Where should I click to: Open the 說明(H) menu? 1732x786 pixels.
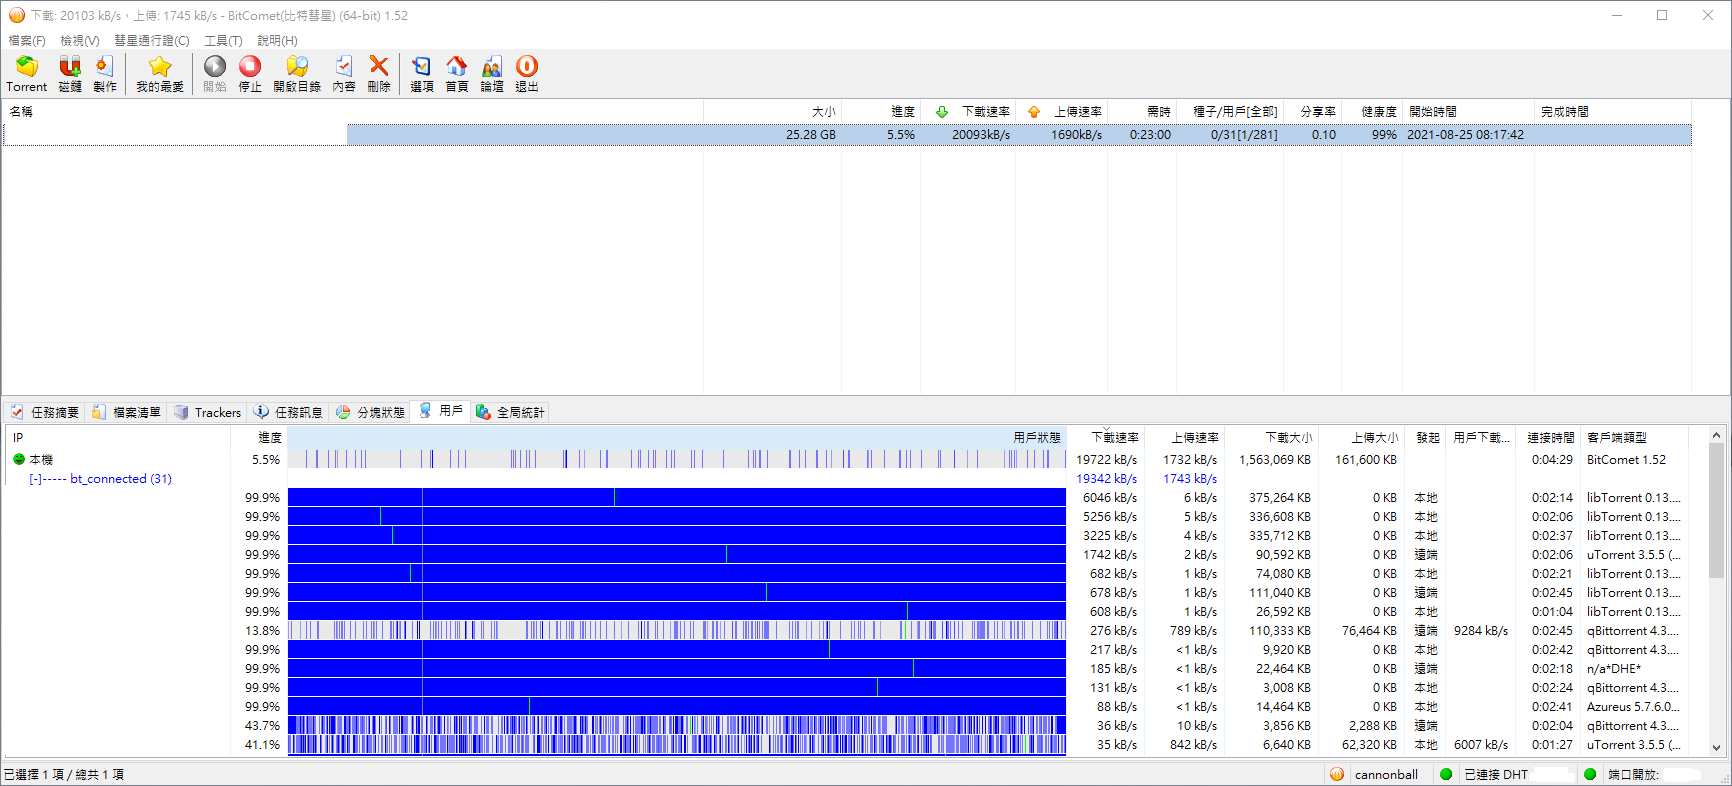tap(277, 41)
